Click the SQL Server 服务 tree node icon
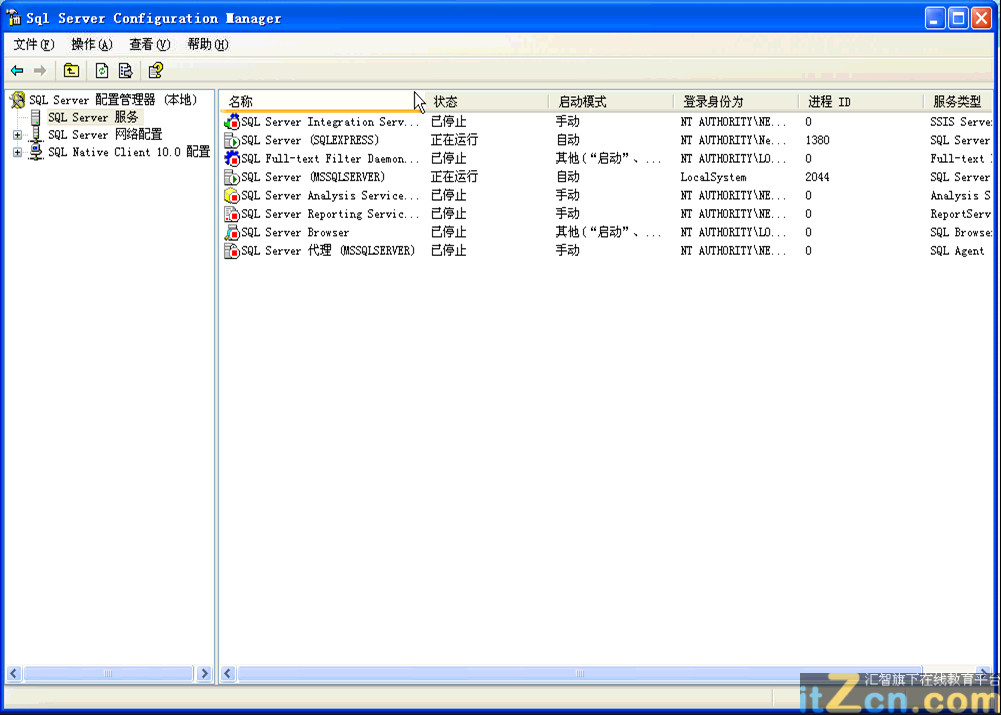This screenshot has height=715, width=1001. [x=36, y=117]
